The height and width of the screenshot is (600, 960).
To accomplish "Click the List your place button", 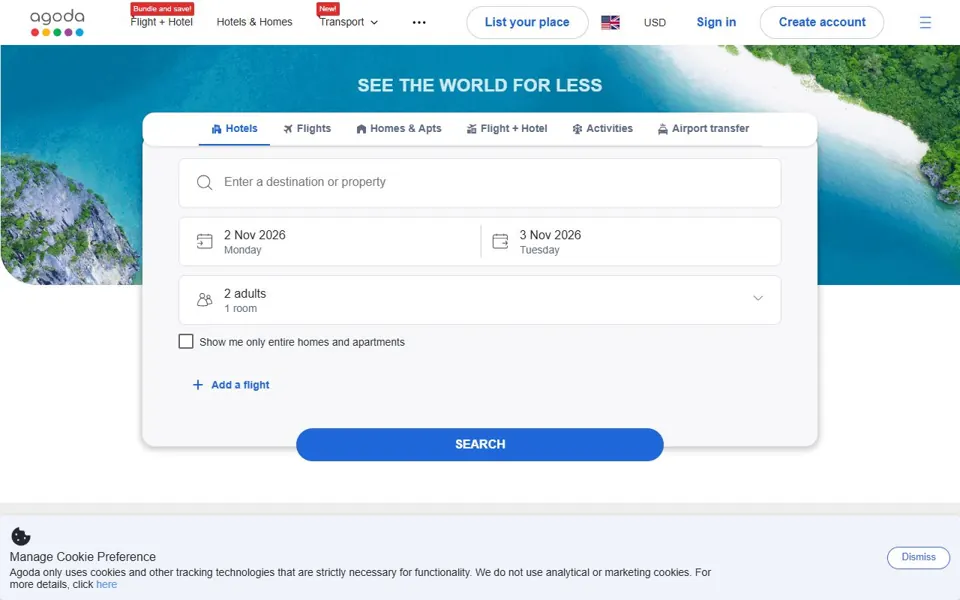I will tap(527, 23).
